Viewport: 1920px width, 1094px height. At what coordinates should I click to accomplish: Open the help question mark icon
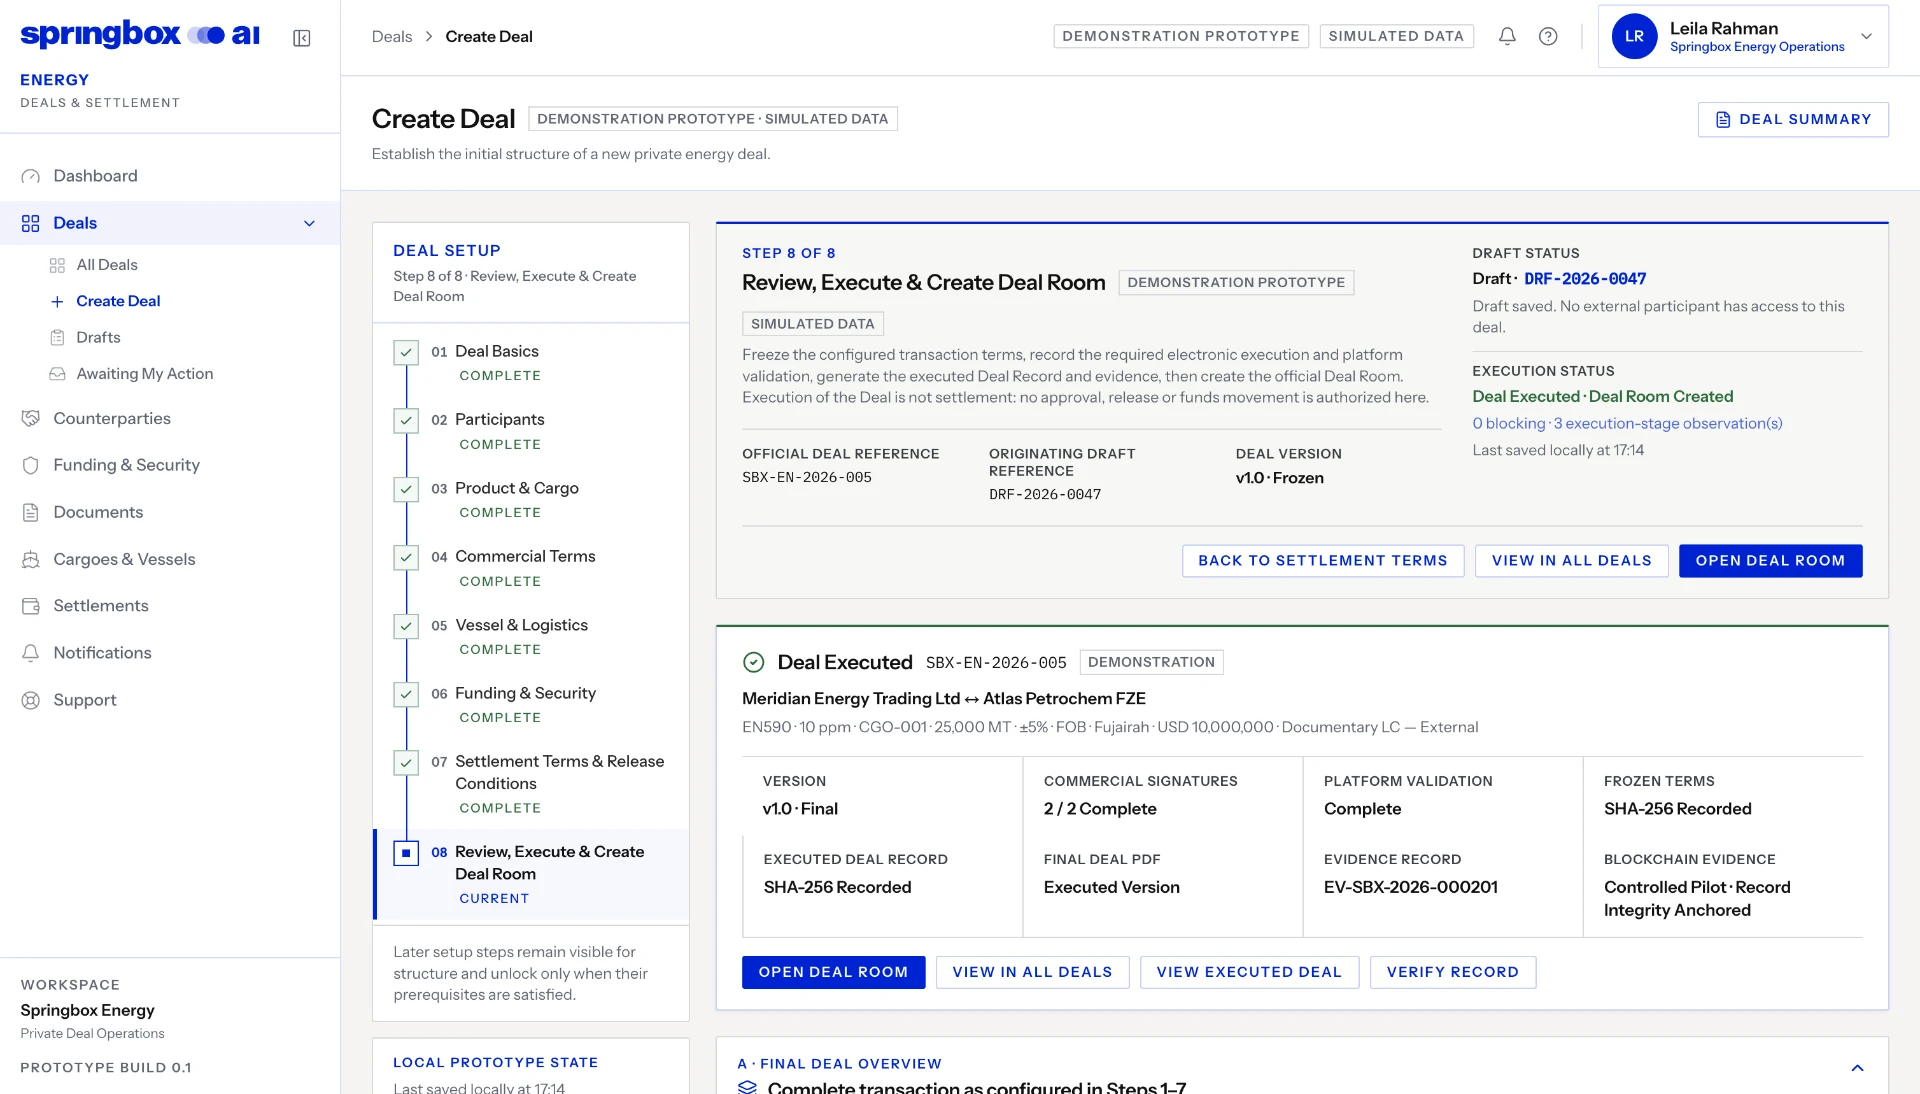click(x=1548, y=36)
